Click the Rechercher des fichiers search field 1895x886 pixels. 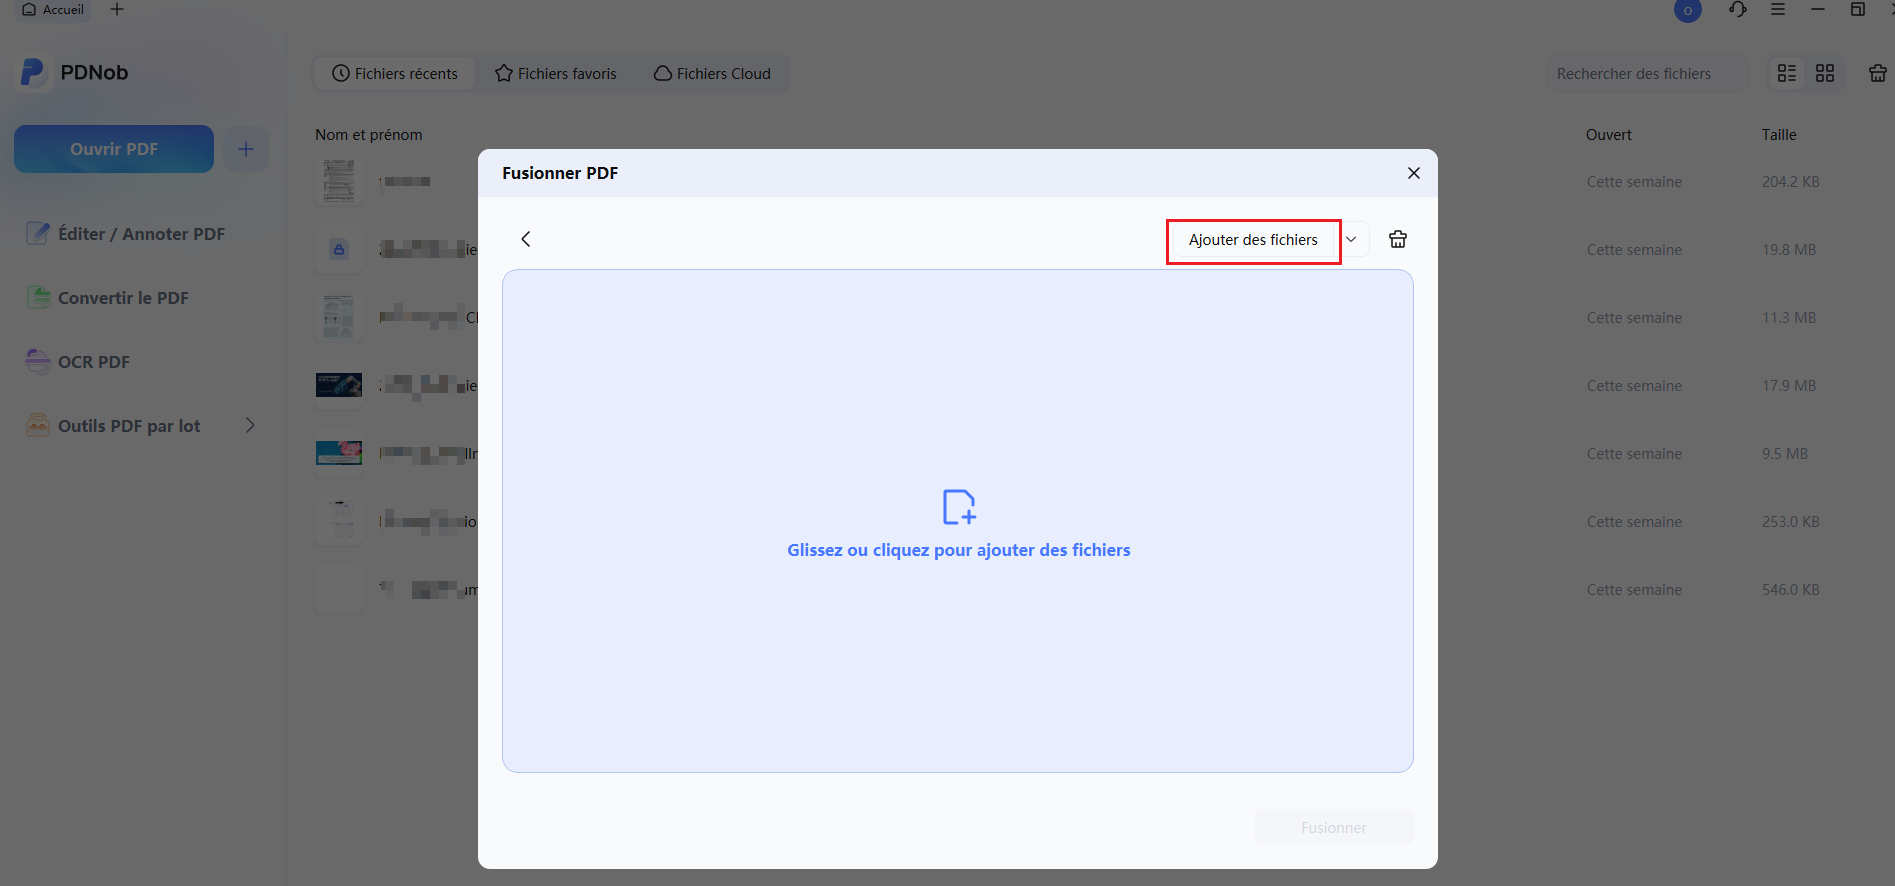[x=1647, y=74]
